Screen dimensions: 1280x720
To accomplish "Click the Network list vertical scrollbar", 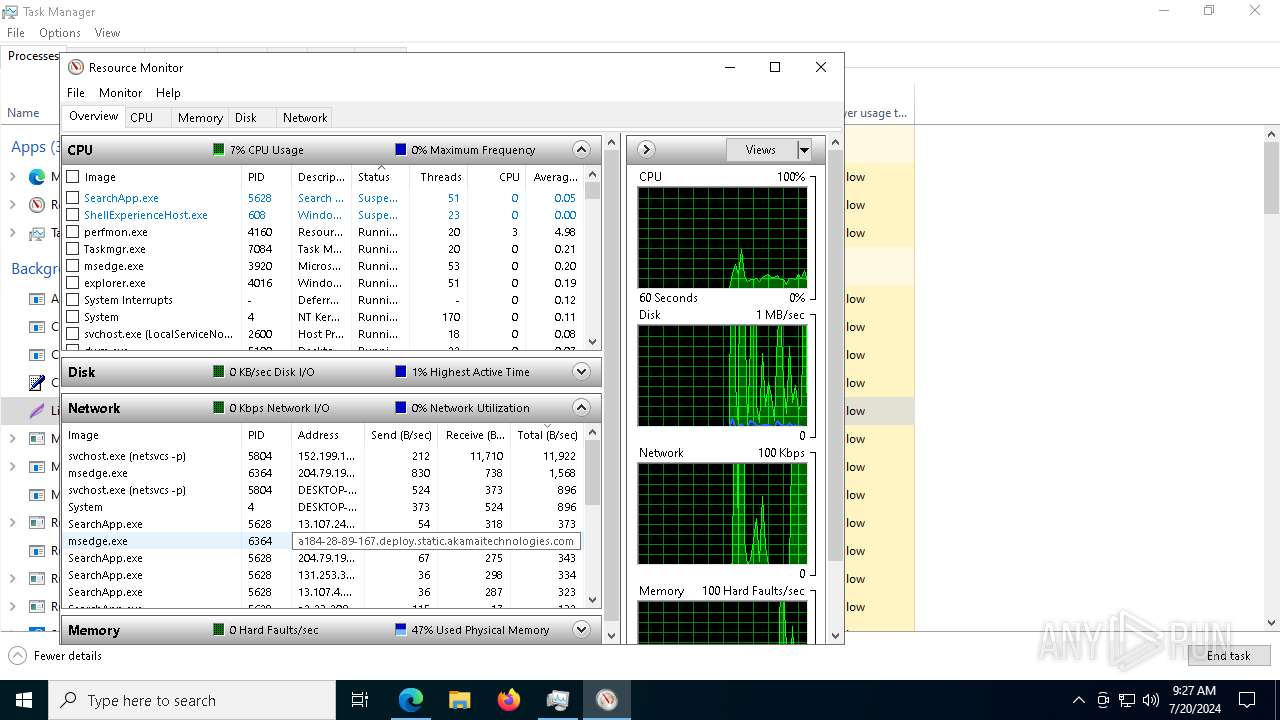I will click(x=592, y=515).
